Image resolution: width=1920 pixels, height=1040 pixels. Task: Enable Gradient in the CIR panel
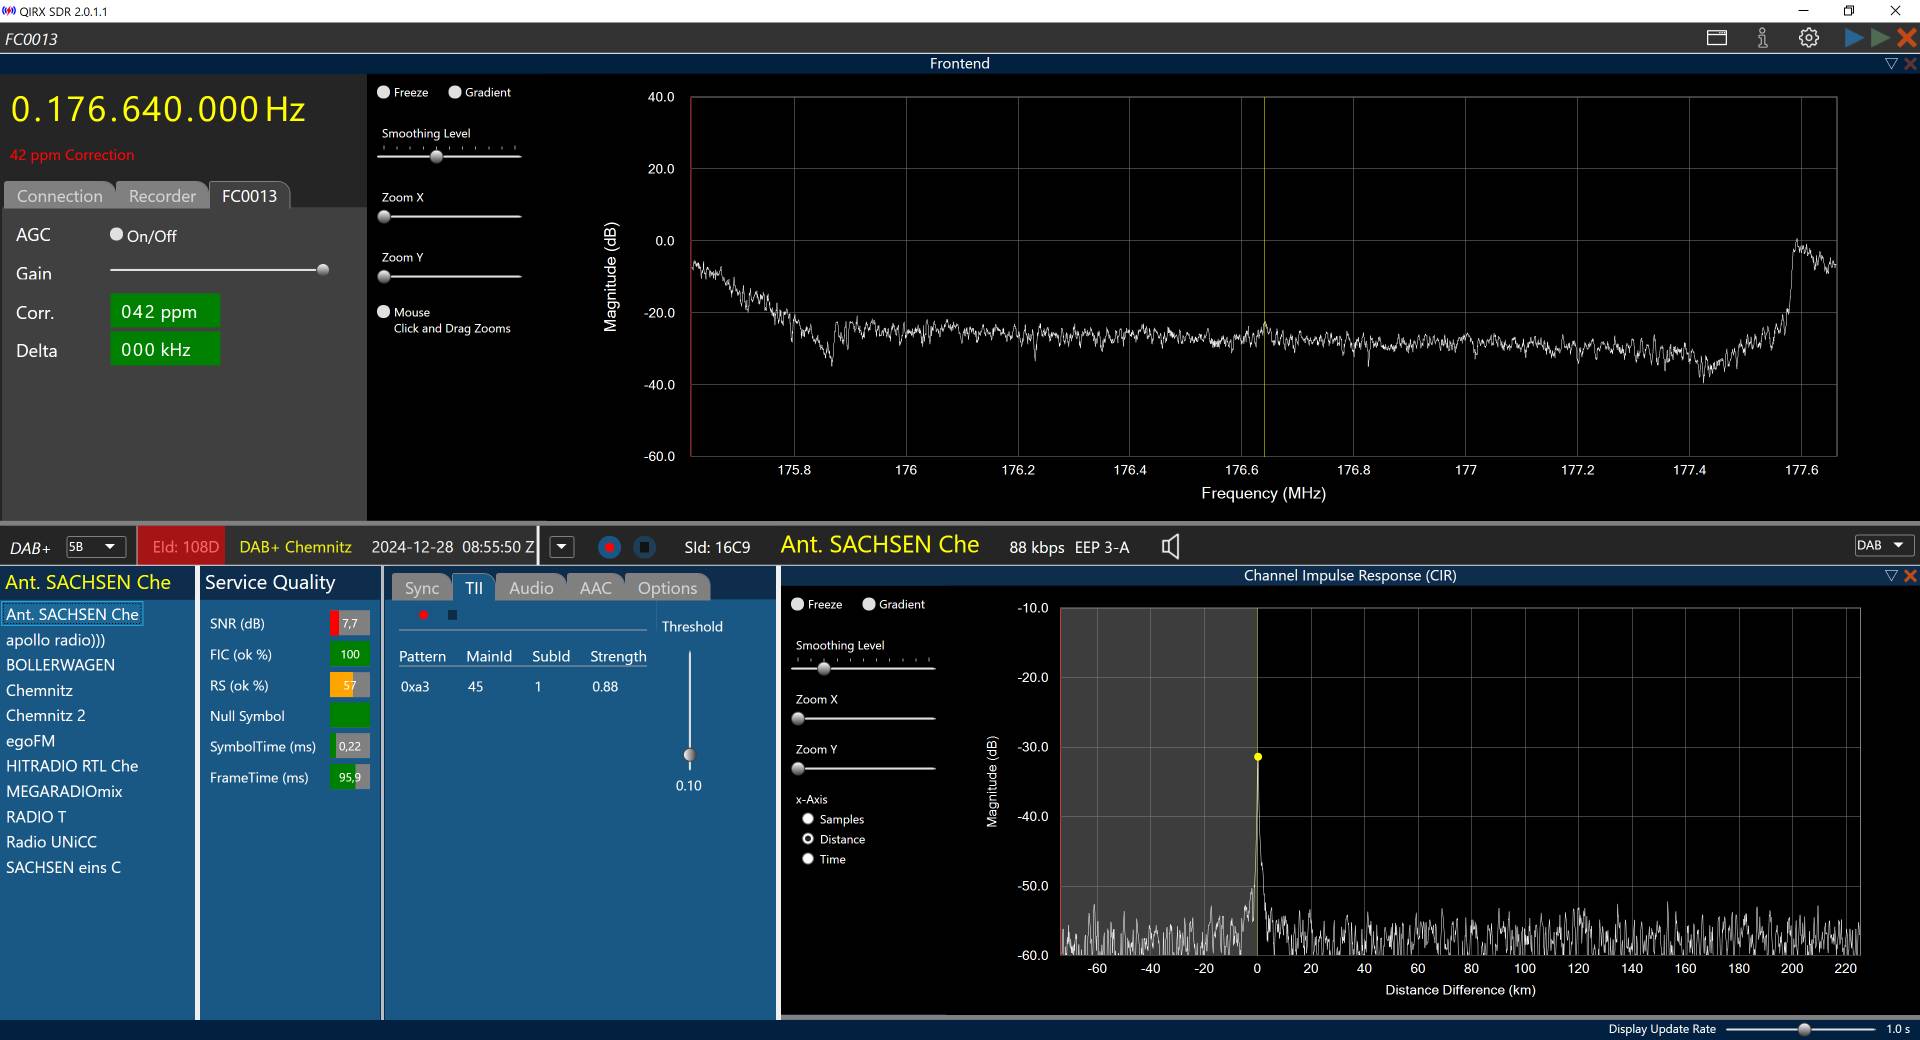[x=869, y=604]
